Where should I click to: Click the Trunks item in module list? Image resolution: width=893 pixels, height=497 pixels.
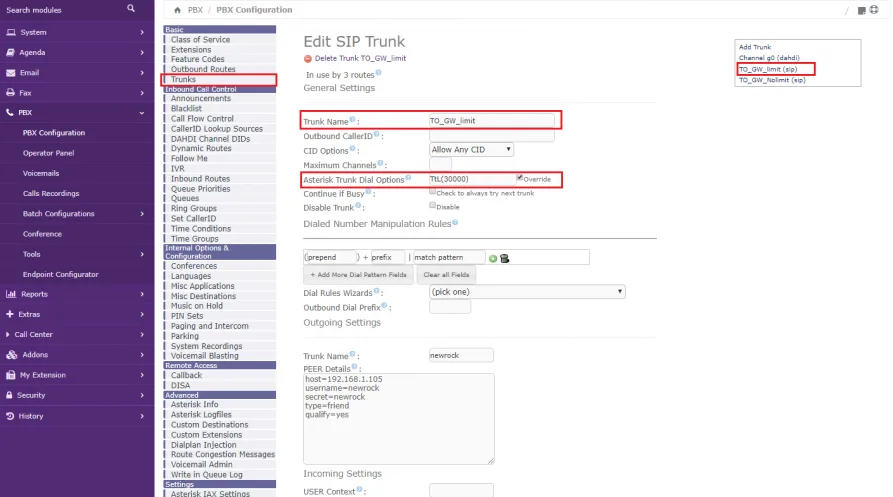(x=183, y=79)
